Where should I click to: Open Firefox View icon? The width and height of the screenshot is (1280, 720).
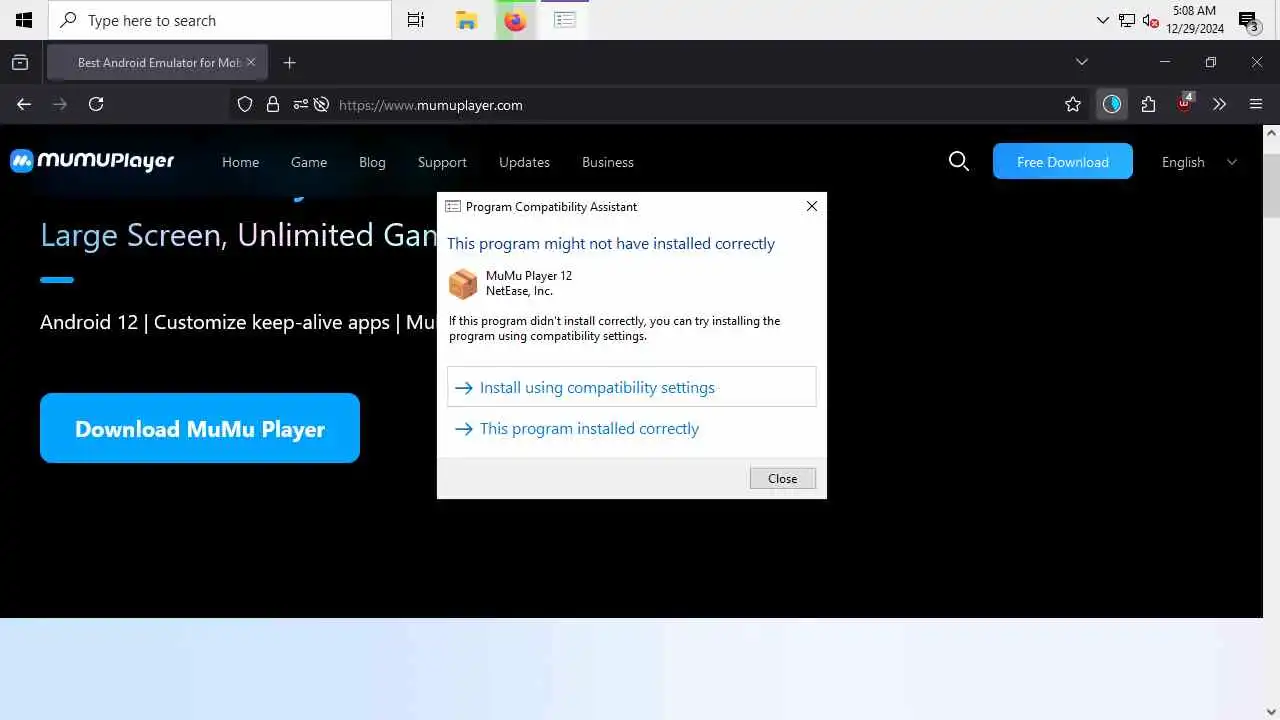click(20, 62)
